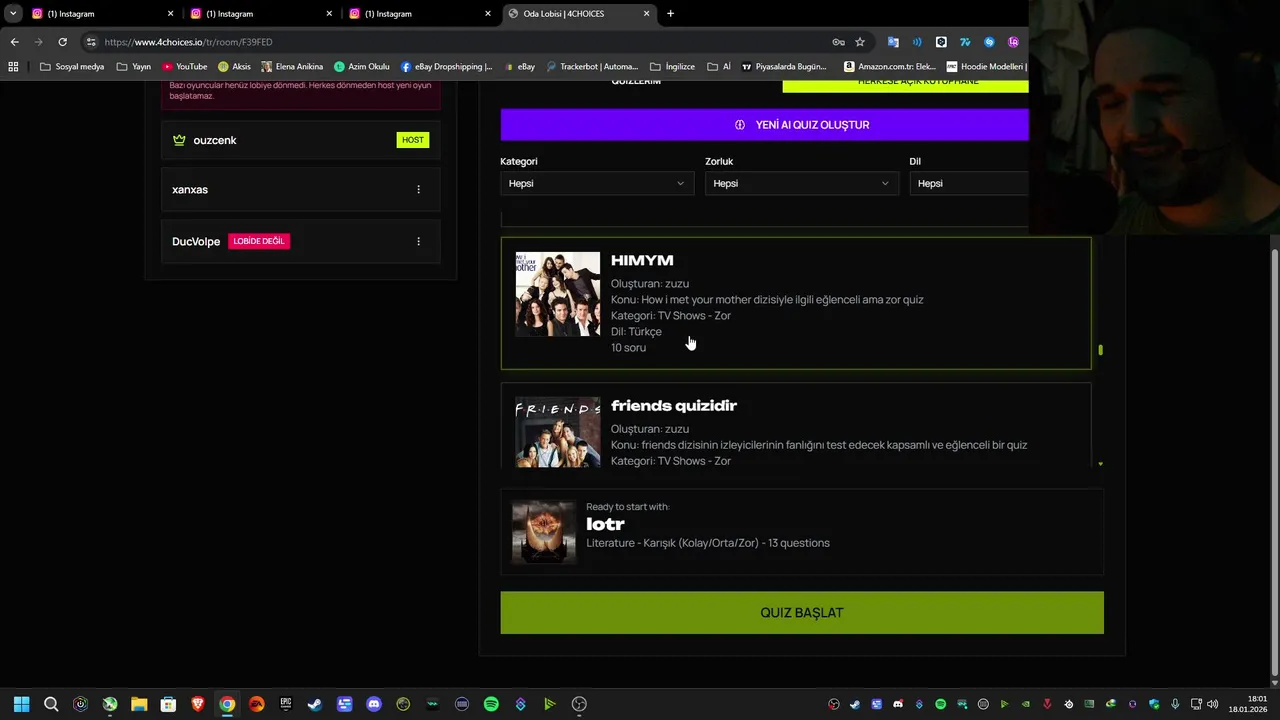Click YENİ AI QUIZ OLUŞTUR button
Viewport: 1280px width, 720px height.
[765, 125]
